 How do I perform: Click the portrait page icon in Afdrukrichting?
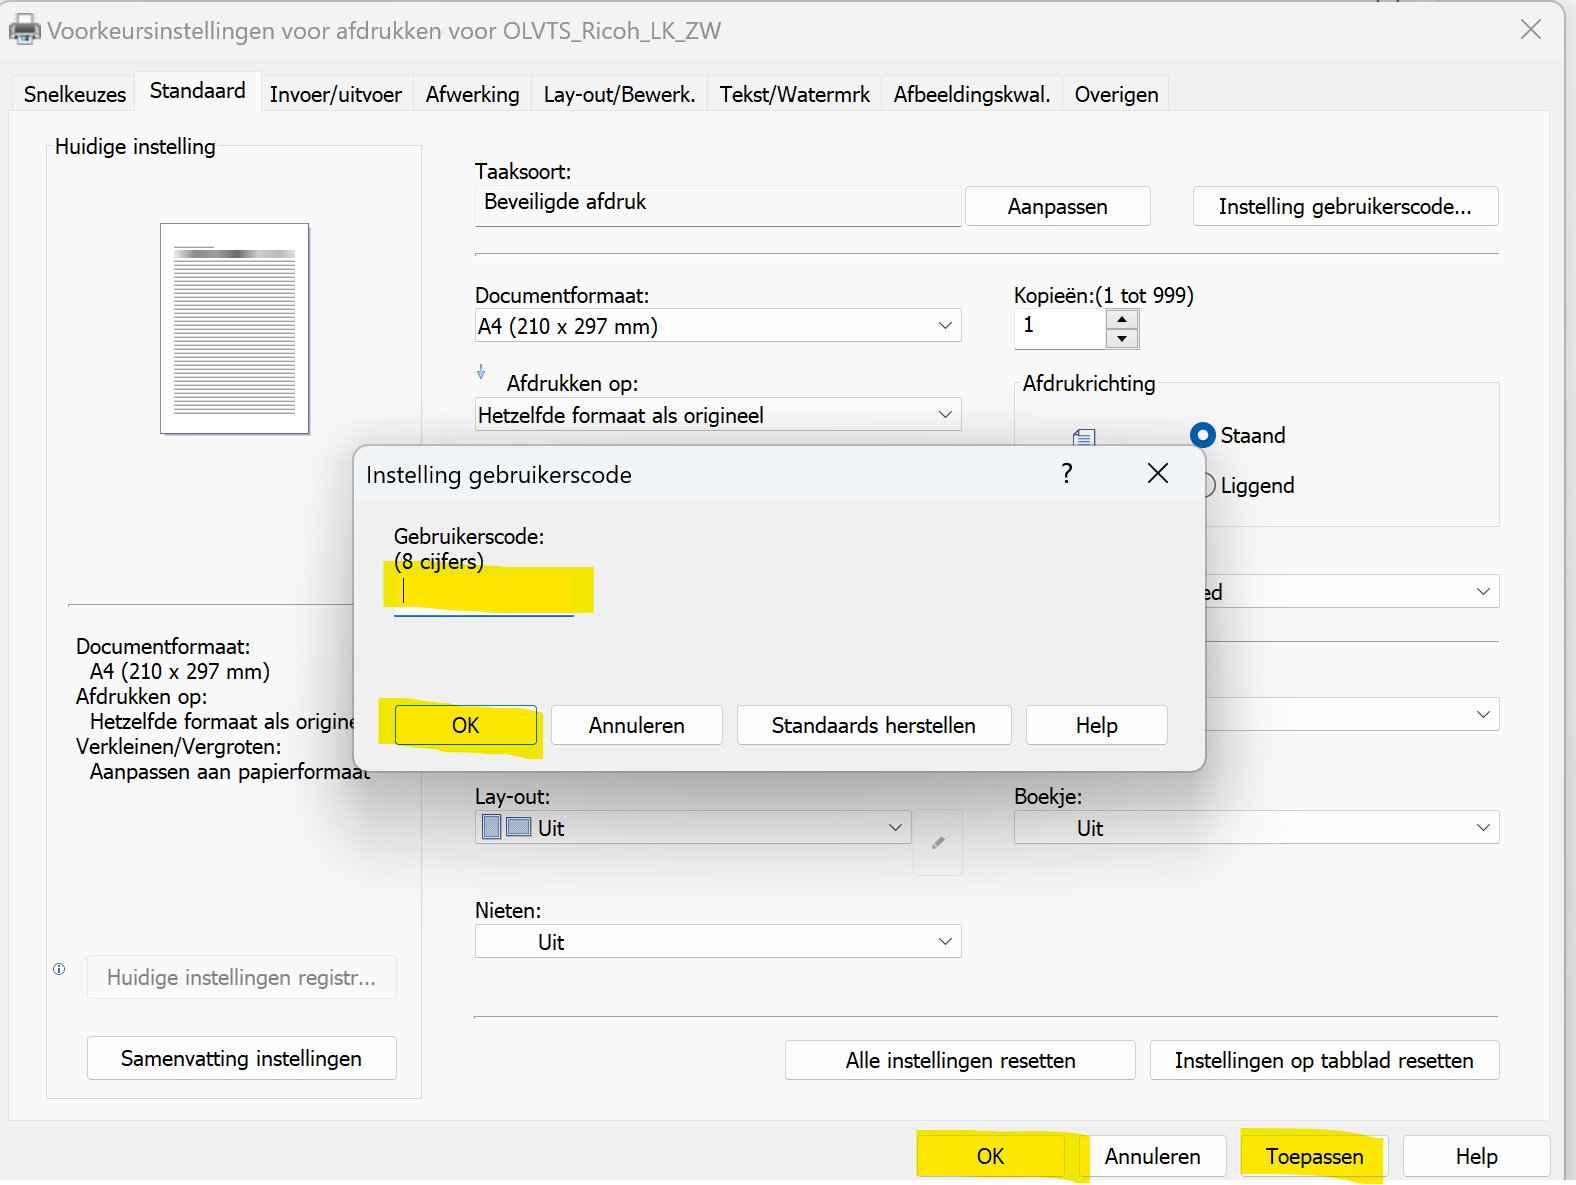click(x=1084, y=437)
